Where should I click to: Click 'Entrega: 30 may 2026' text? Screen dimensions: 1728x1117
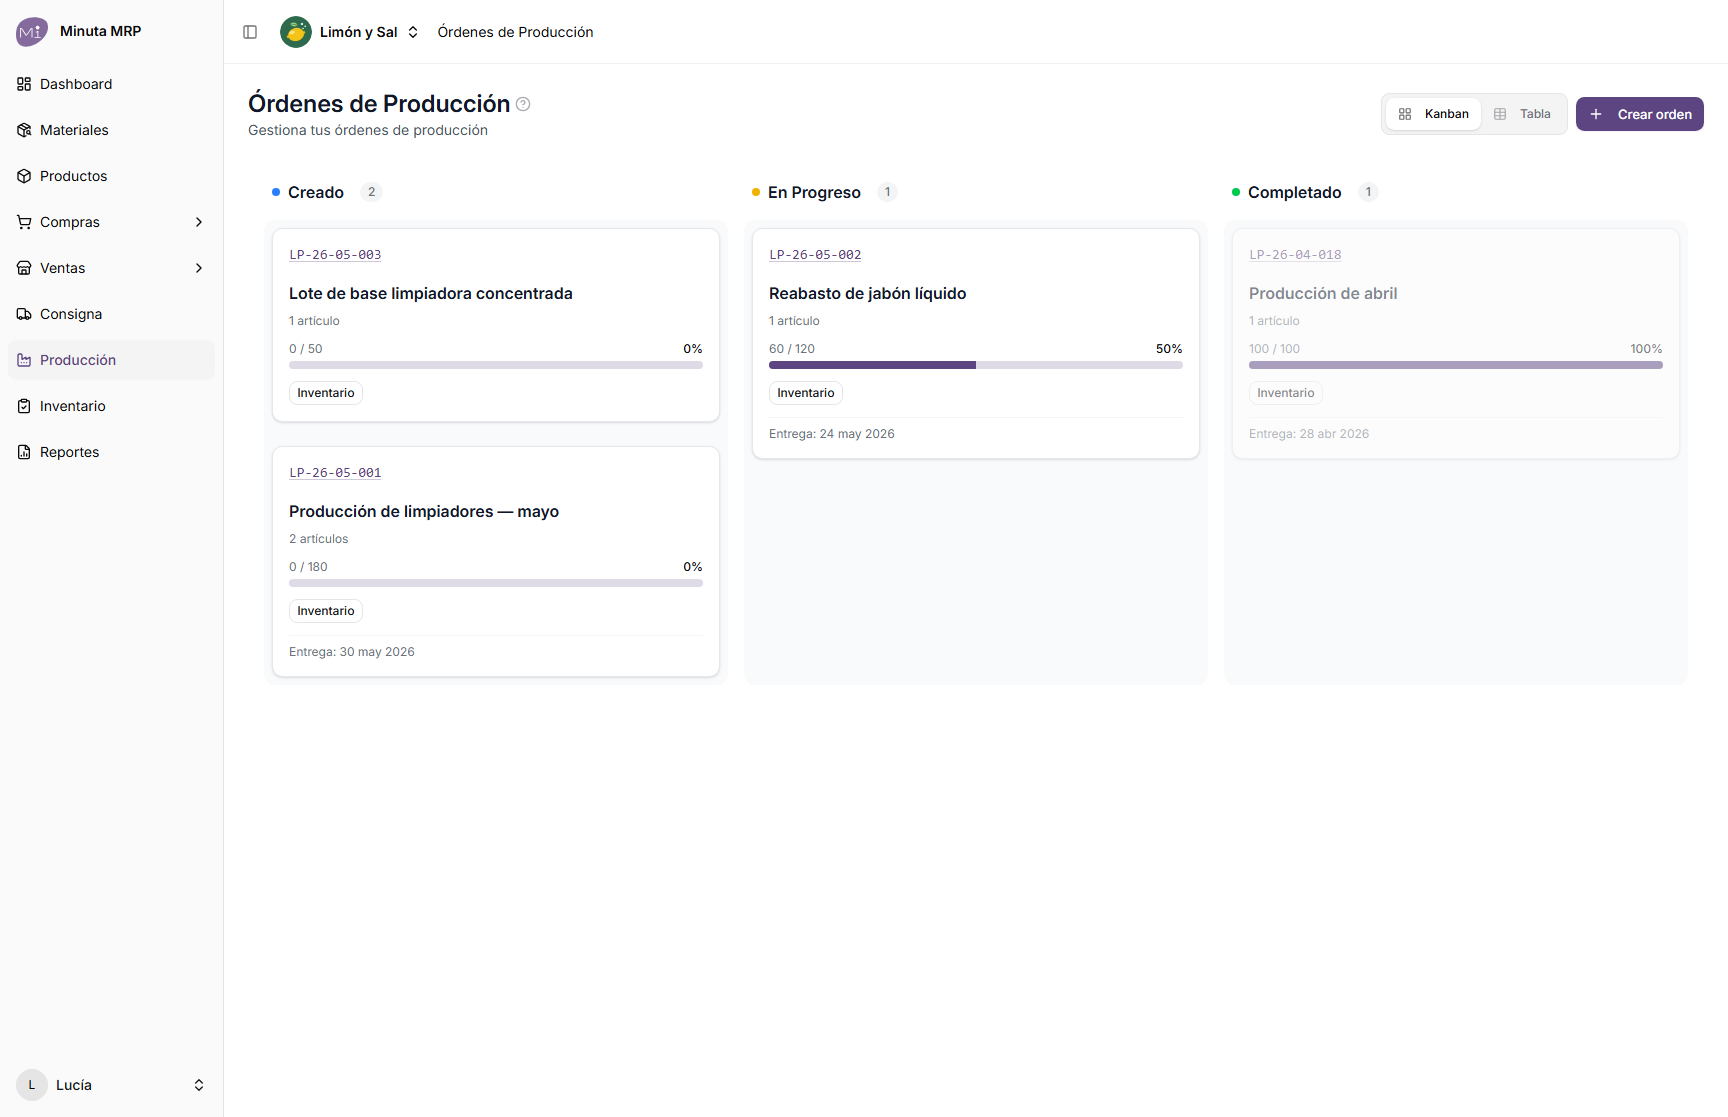(x=352, y=652)
